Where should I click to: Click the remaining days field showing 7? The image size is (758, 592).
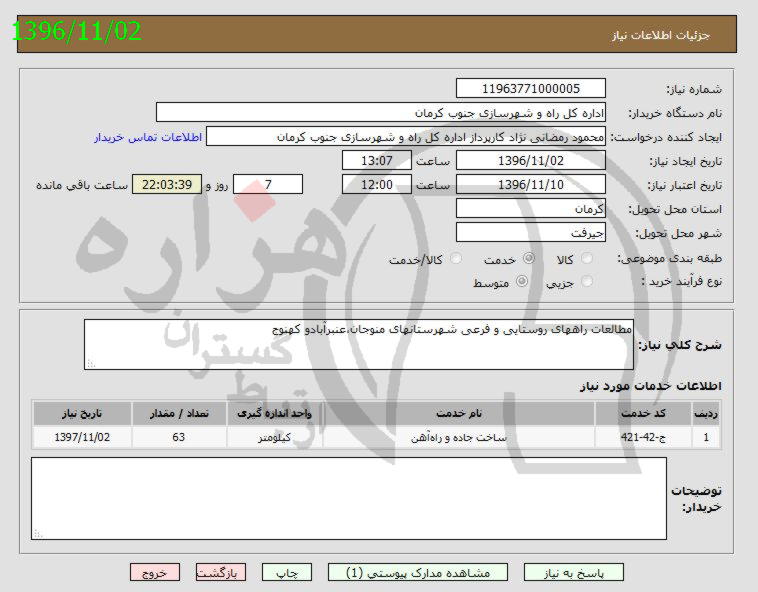[268, 185]
